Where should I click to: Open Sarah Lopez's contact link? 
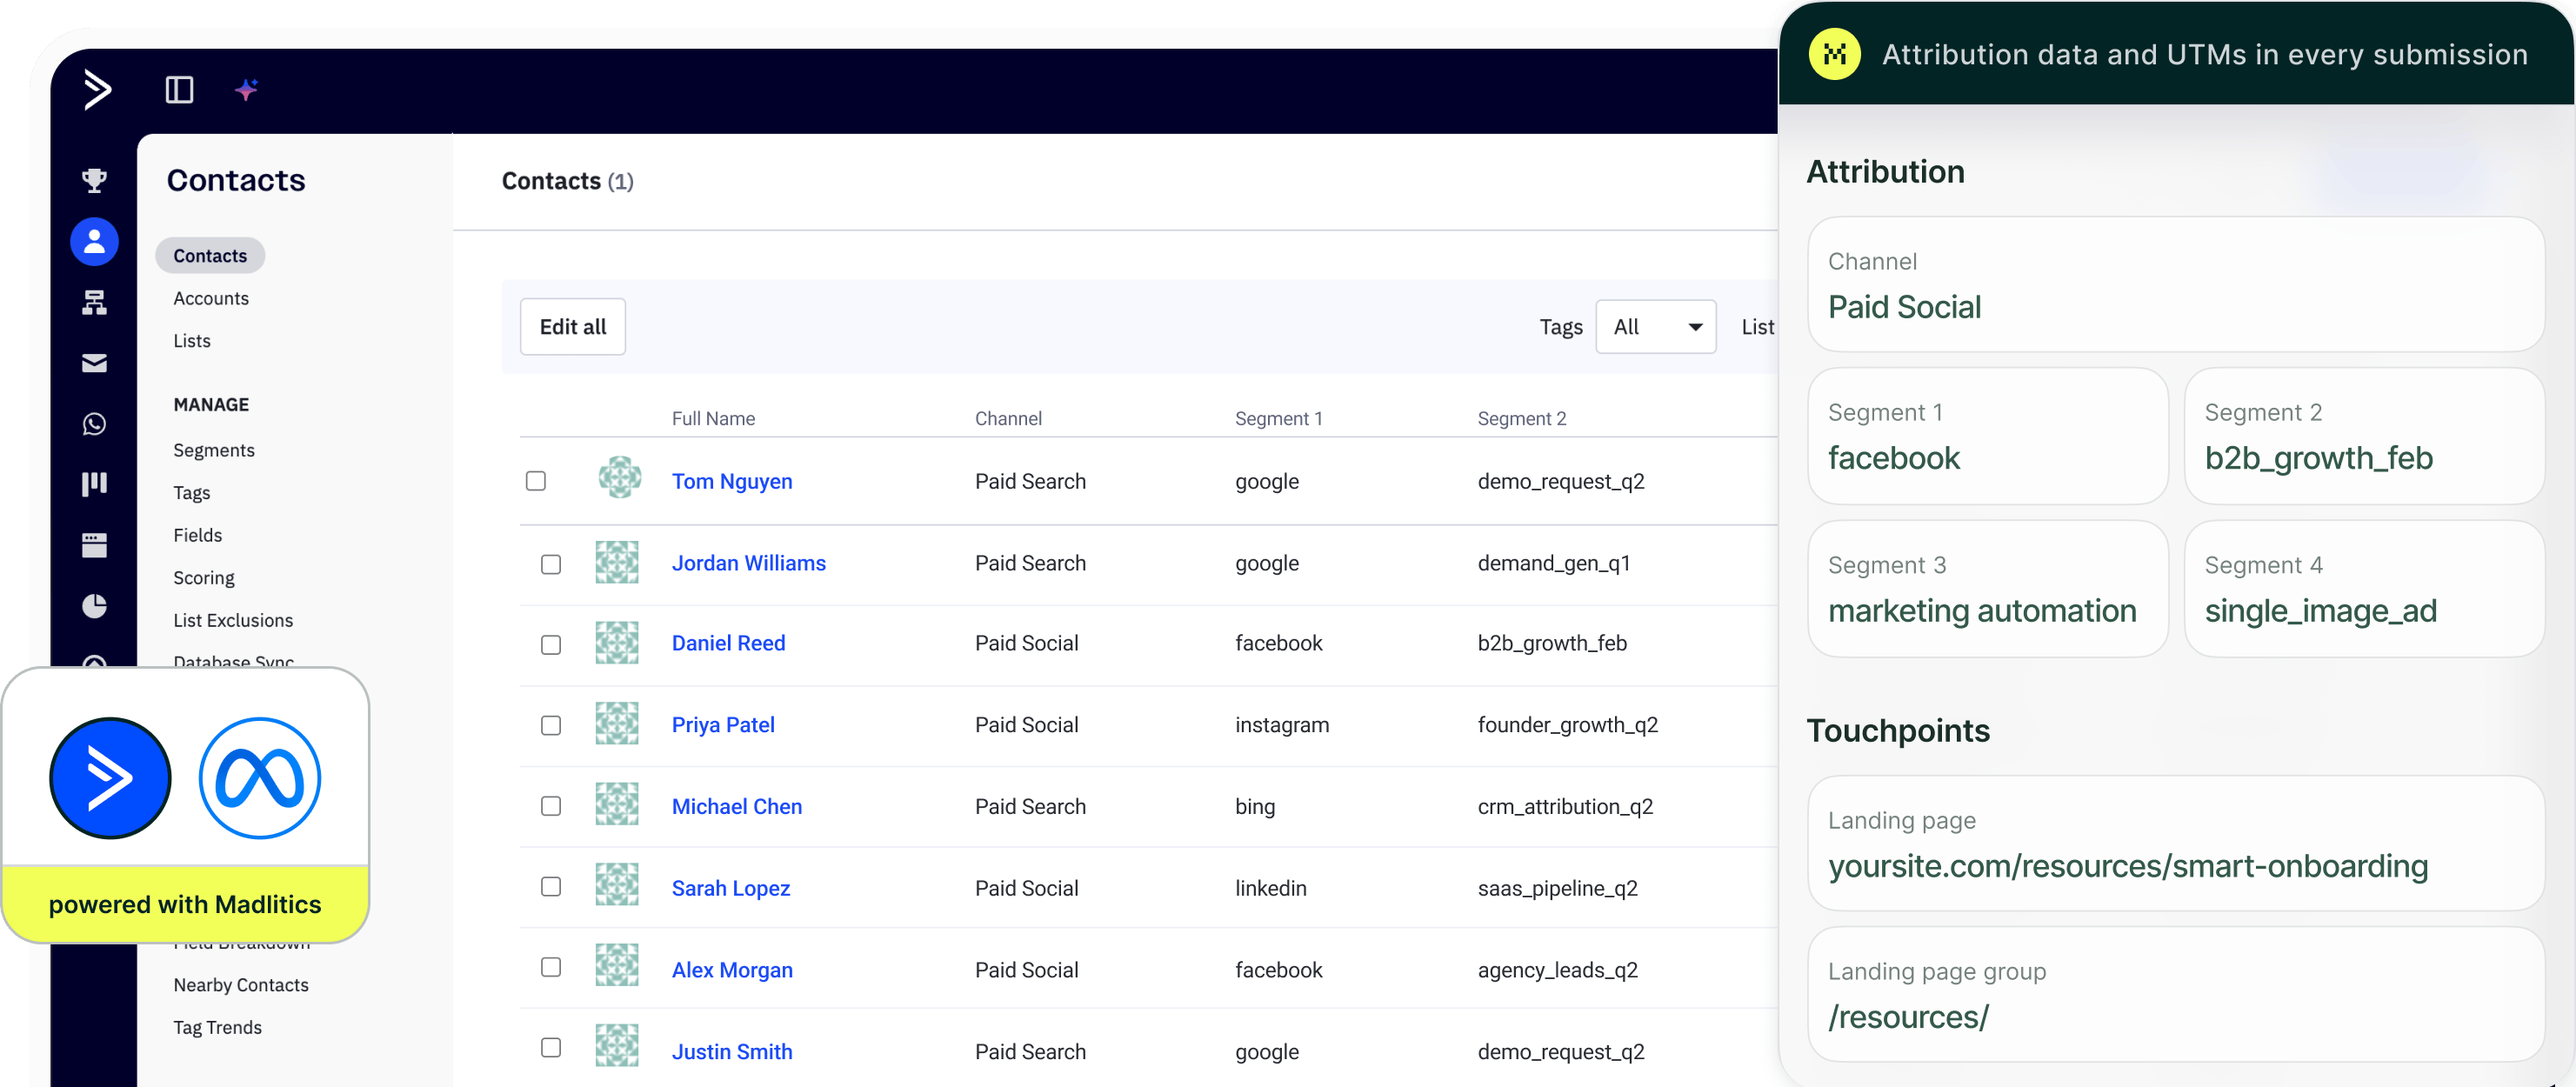[731, 888]
